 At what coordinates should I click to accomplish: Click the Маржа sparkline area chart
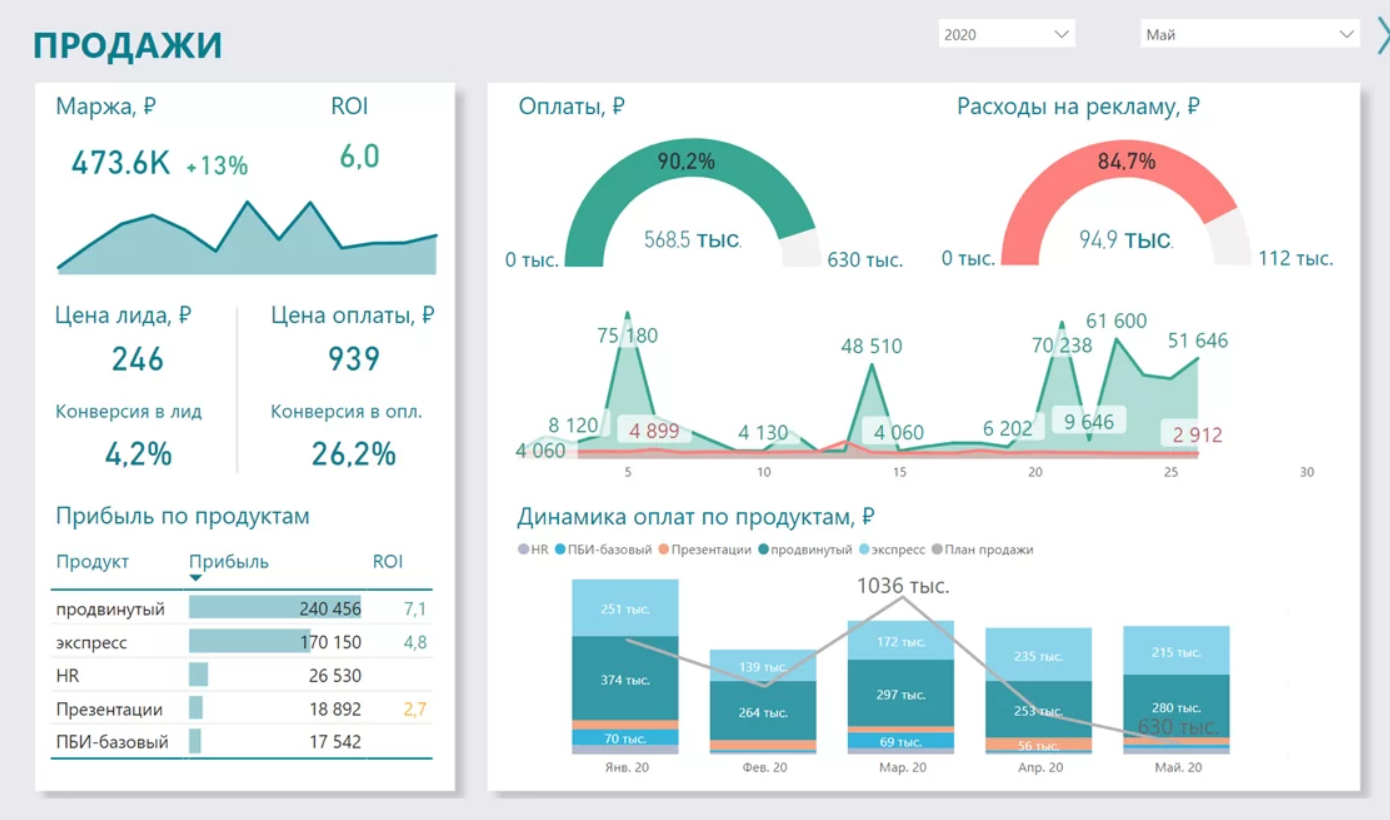click(x=247, y=238)
